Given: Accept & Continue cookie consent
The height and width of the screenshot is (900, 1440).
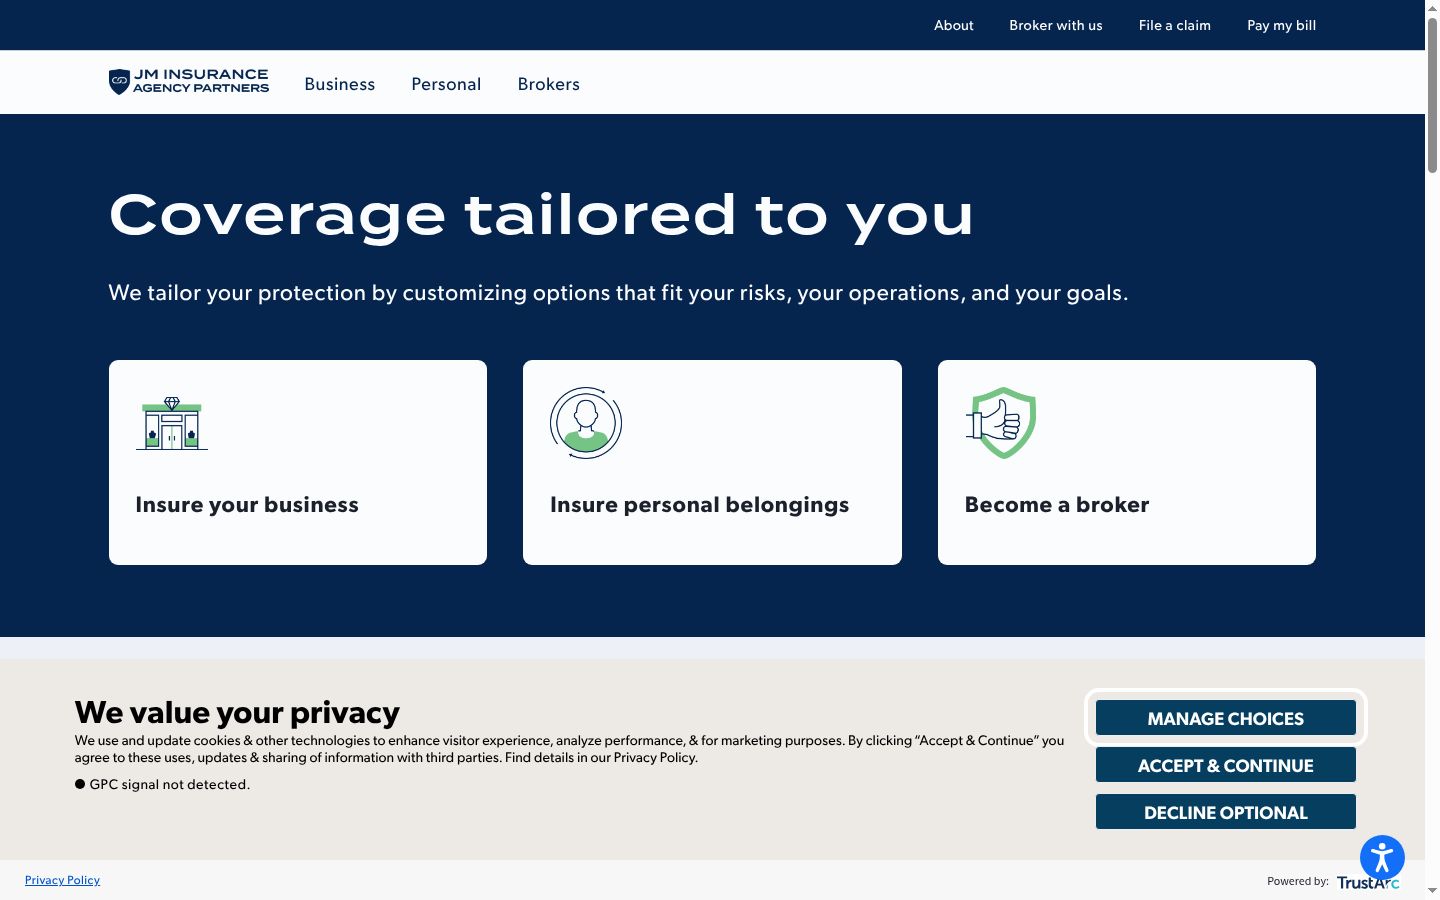Looking at the screenshot, I should (x=1226, y=765).
